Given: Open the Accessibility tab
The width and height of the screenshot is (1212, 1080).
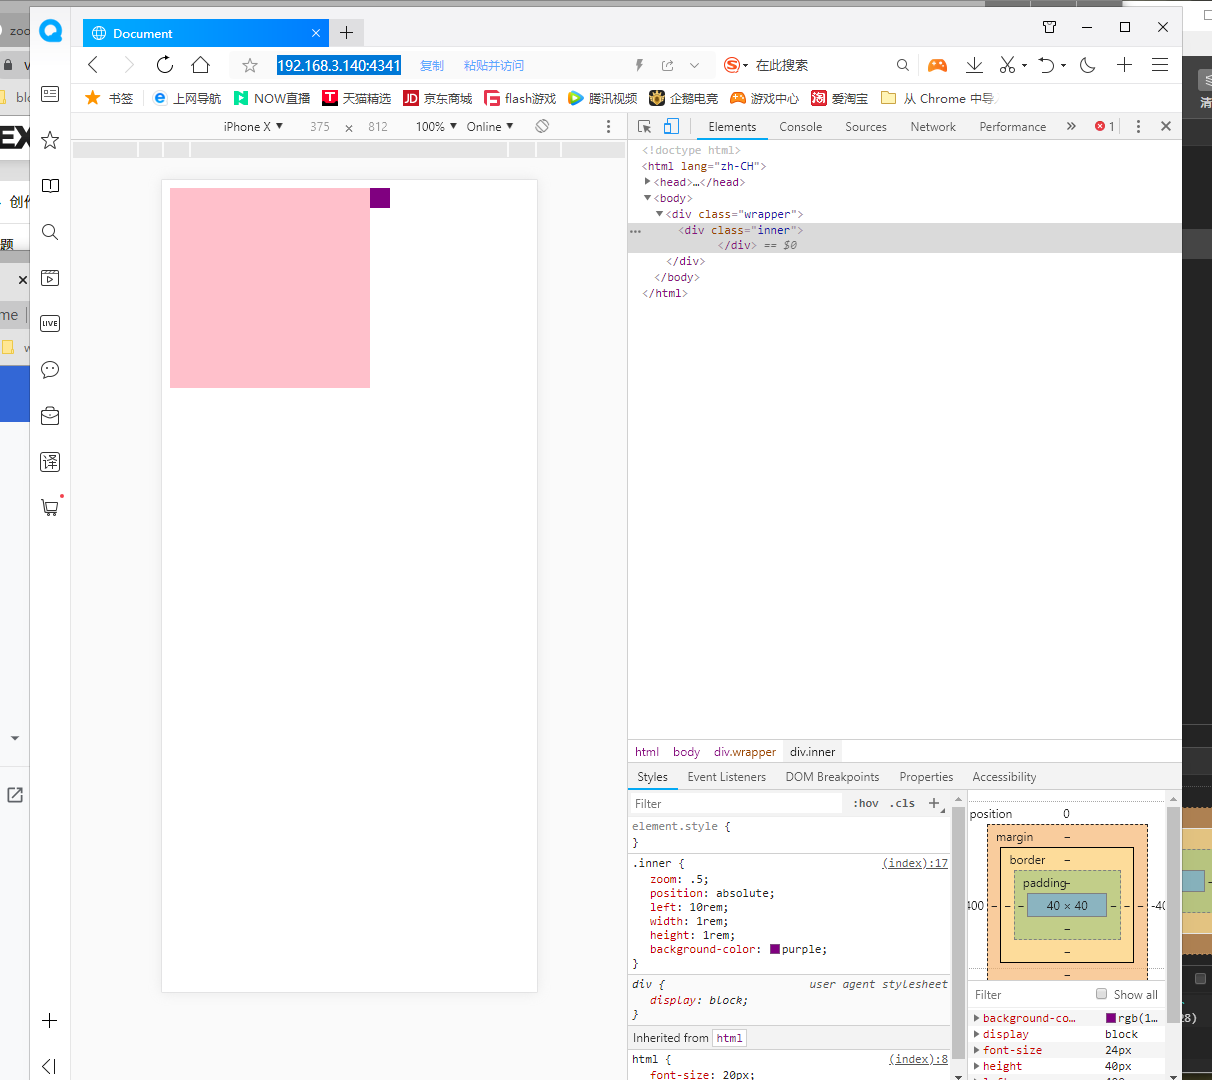Looking at the screenshot, I should (x=1004, y=777).
